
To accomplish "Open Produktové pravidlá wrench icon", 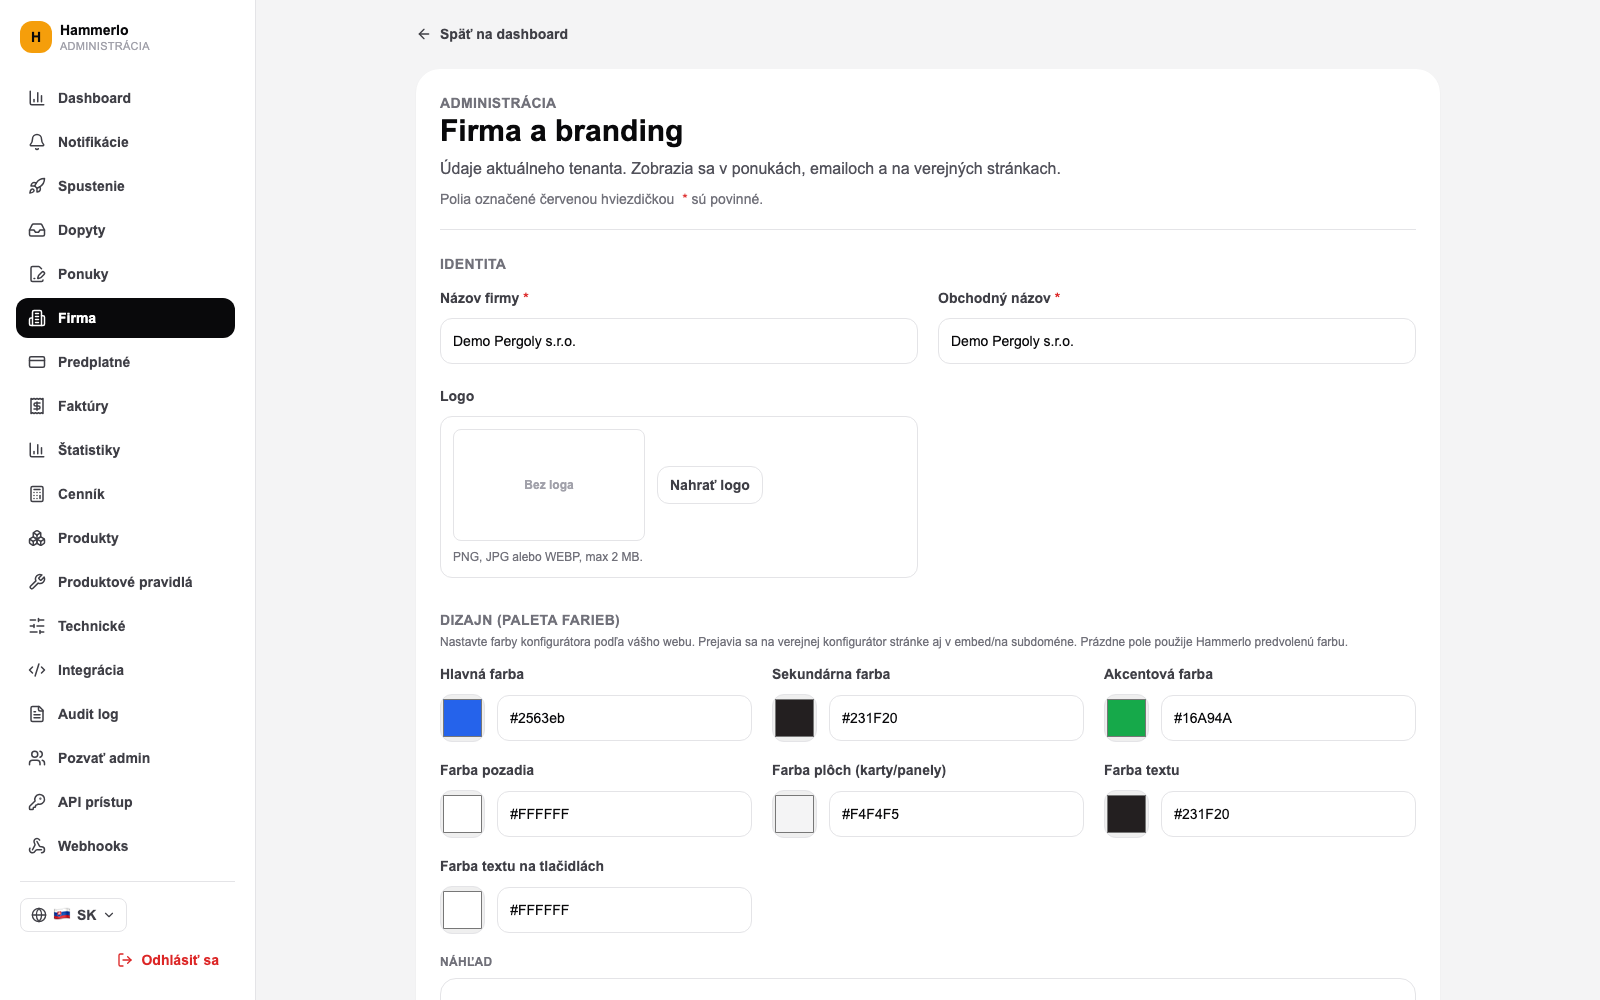I will click(x=37, y=582).
